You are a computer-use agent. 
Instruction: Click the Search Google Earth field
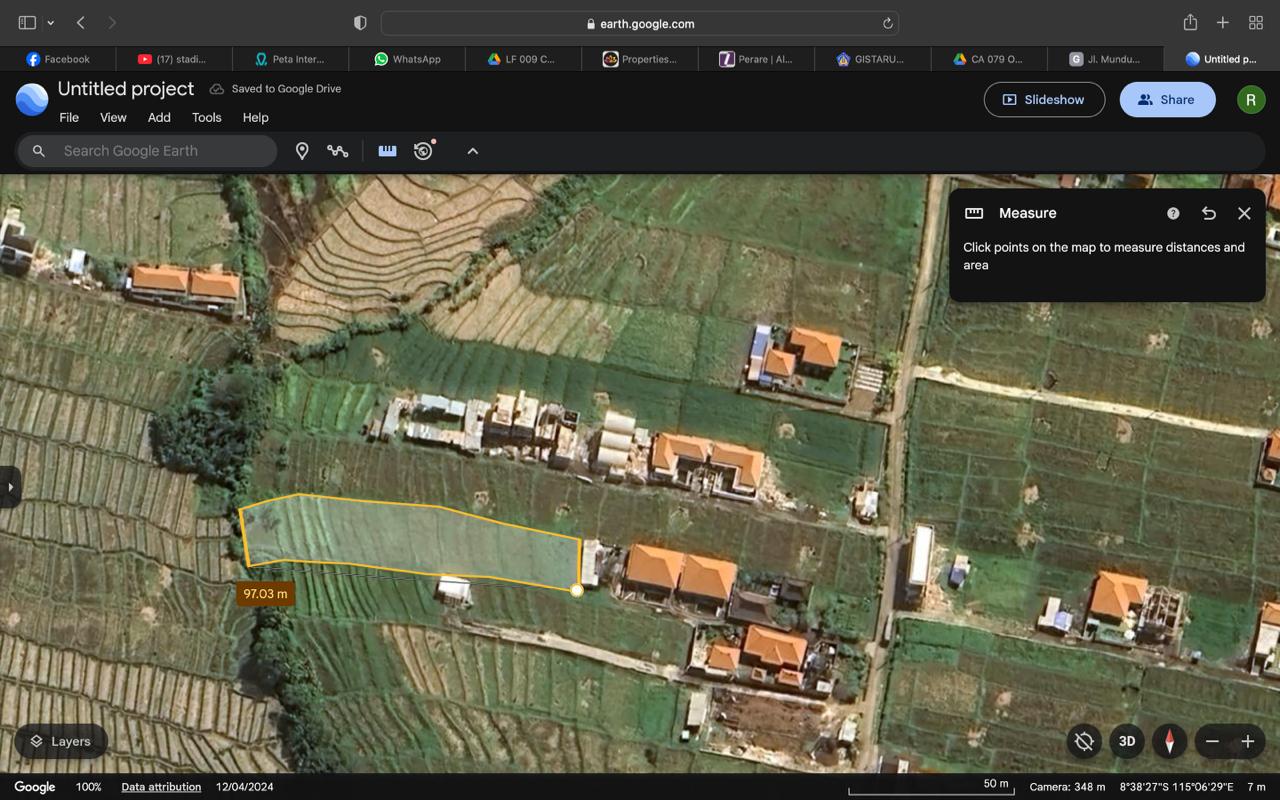click(160, 151)
